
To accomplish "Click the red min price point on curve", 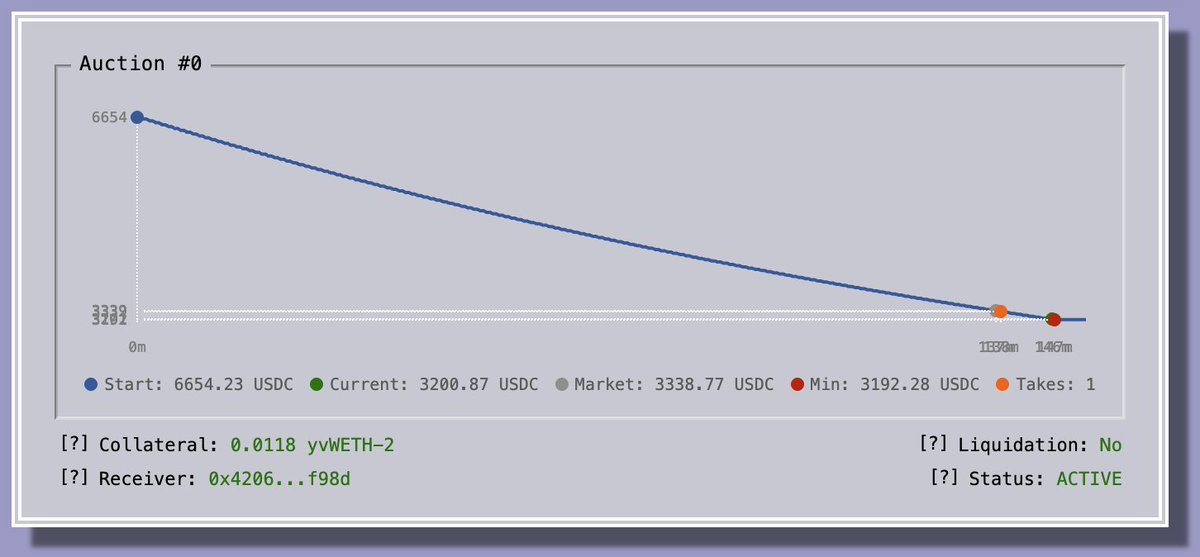I will (1054, 319).
